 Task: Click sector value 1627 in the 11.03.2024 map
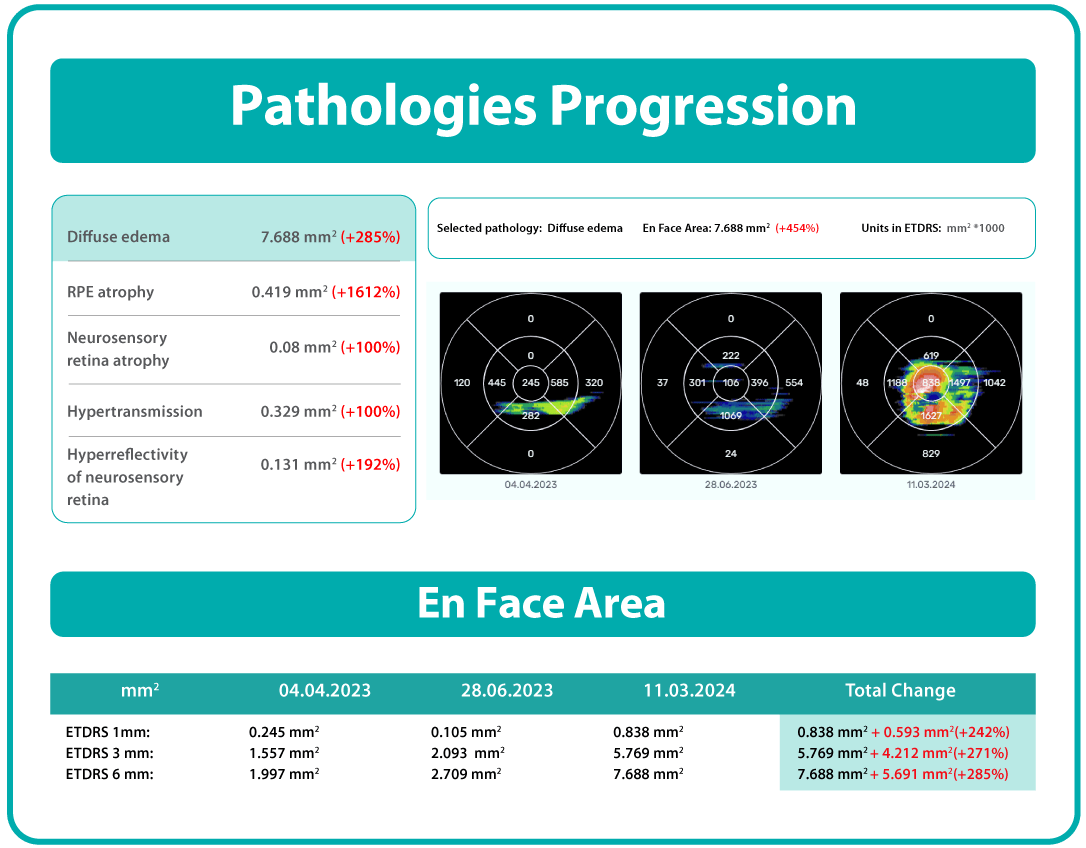tap(931, 416)
